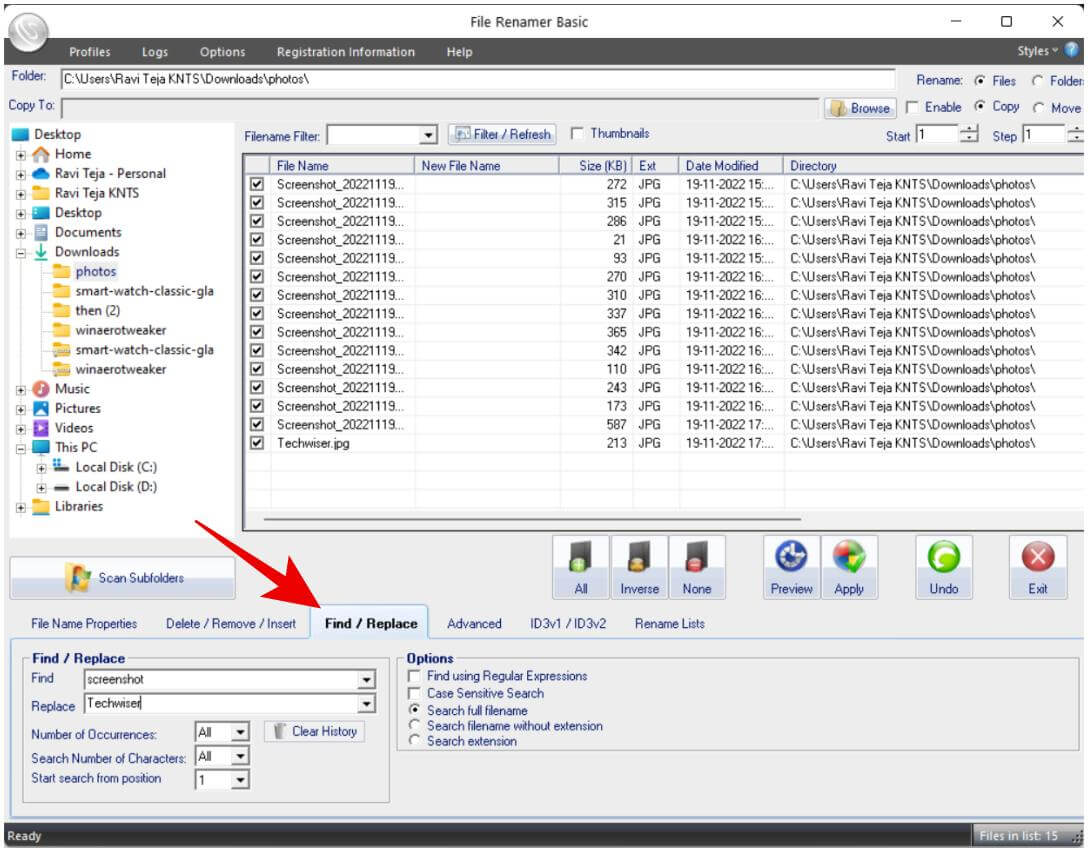1088x852 pixels.
Task: Apply the rename changes
Action: point(849,567)
